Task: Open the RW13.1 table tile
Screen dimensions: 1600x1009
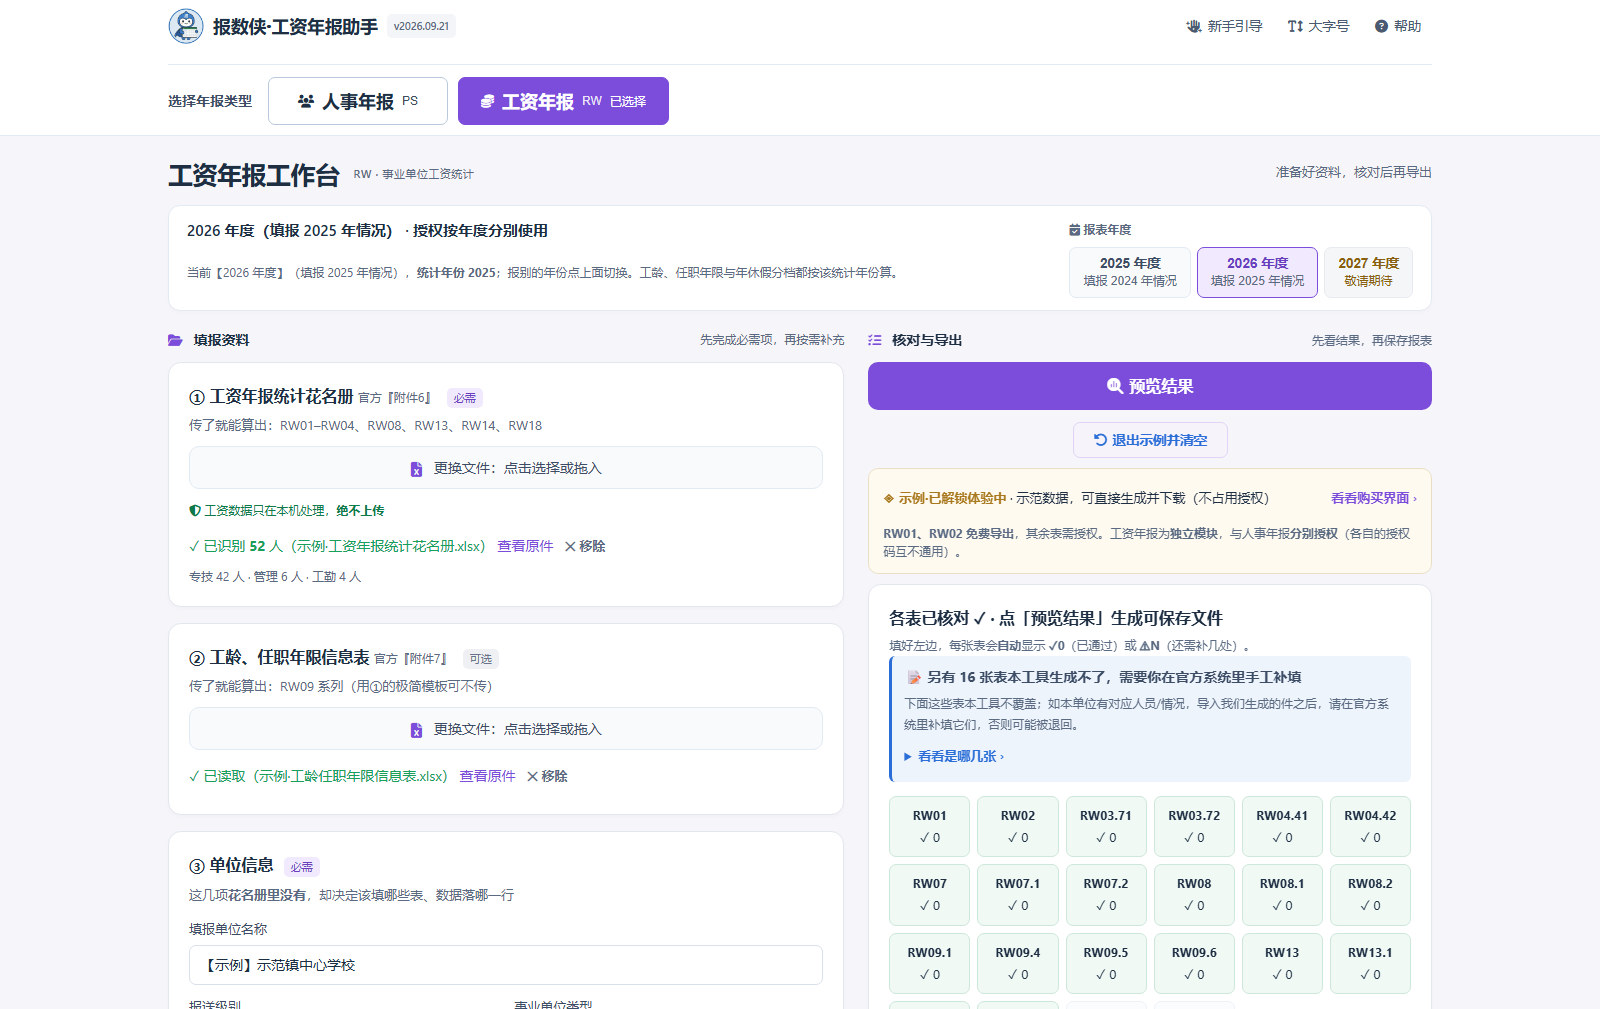Action: 1370,963
